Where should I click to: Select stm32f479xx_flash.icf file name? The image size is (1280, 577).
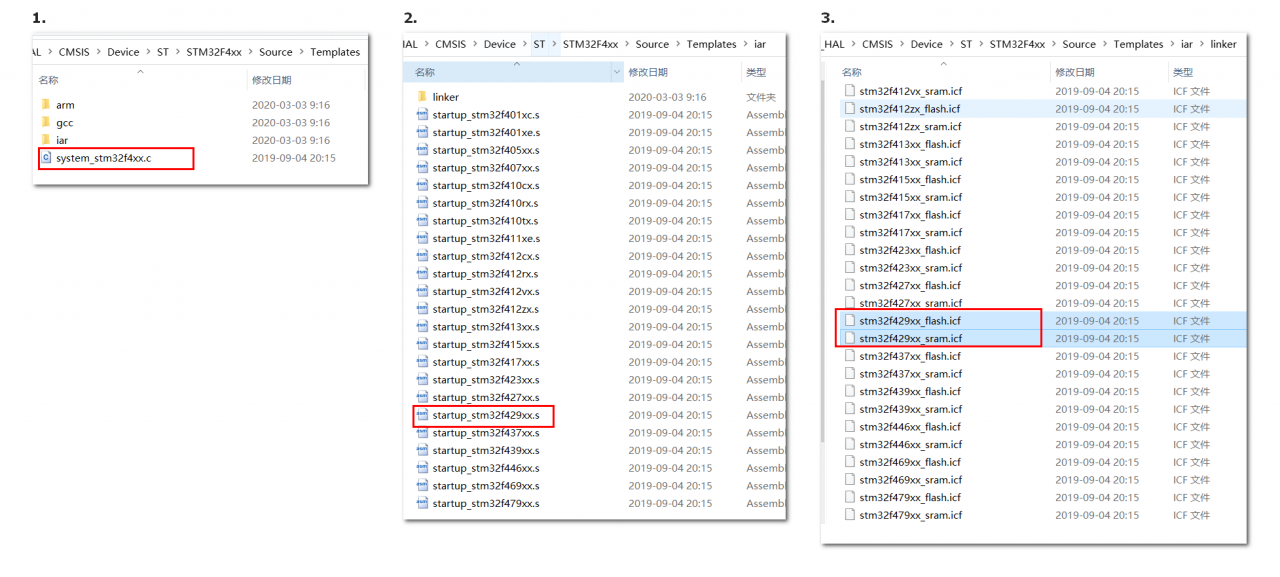coord(910,497)
